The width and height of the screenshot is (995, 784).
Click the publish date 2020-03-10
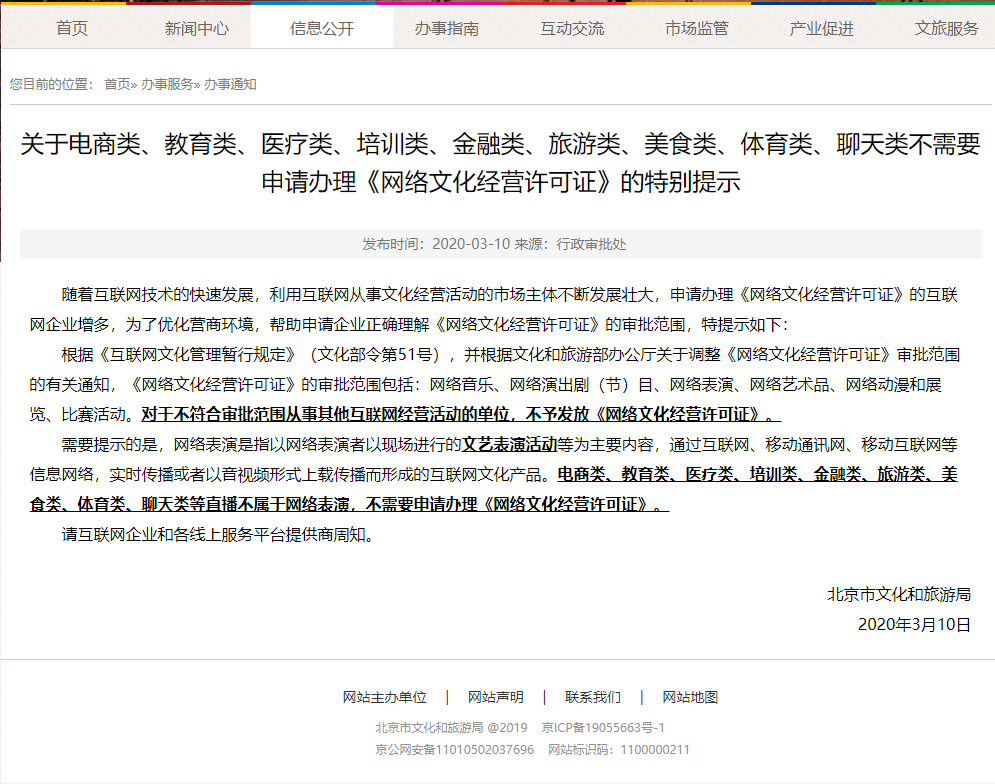(x=471, y=244)
